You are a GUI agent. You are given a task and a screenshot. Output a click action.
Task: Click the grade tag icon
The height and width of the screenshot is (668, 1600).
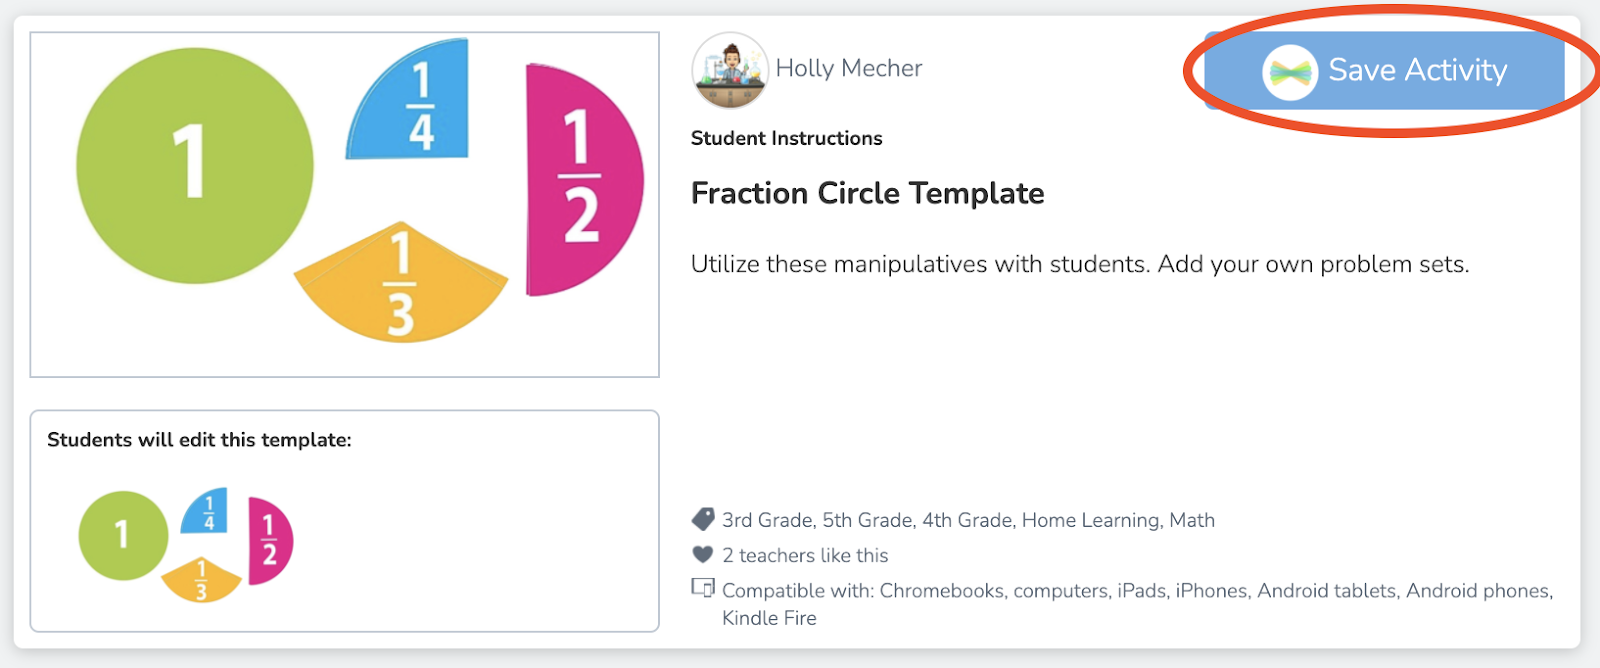703,519
